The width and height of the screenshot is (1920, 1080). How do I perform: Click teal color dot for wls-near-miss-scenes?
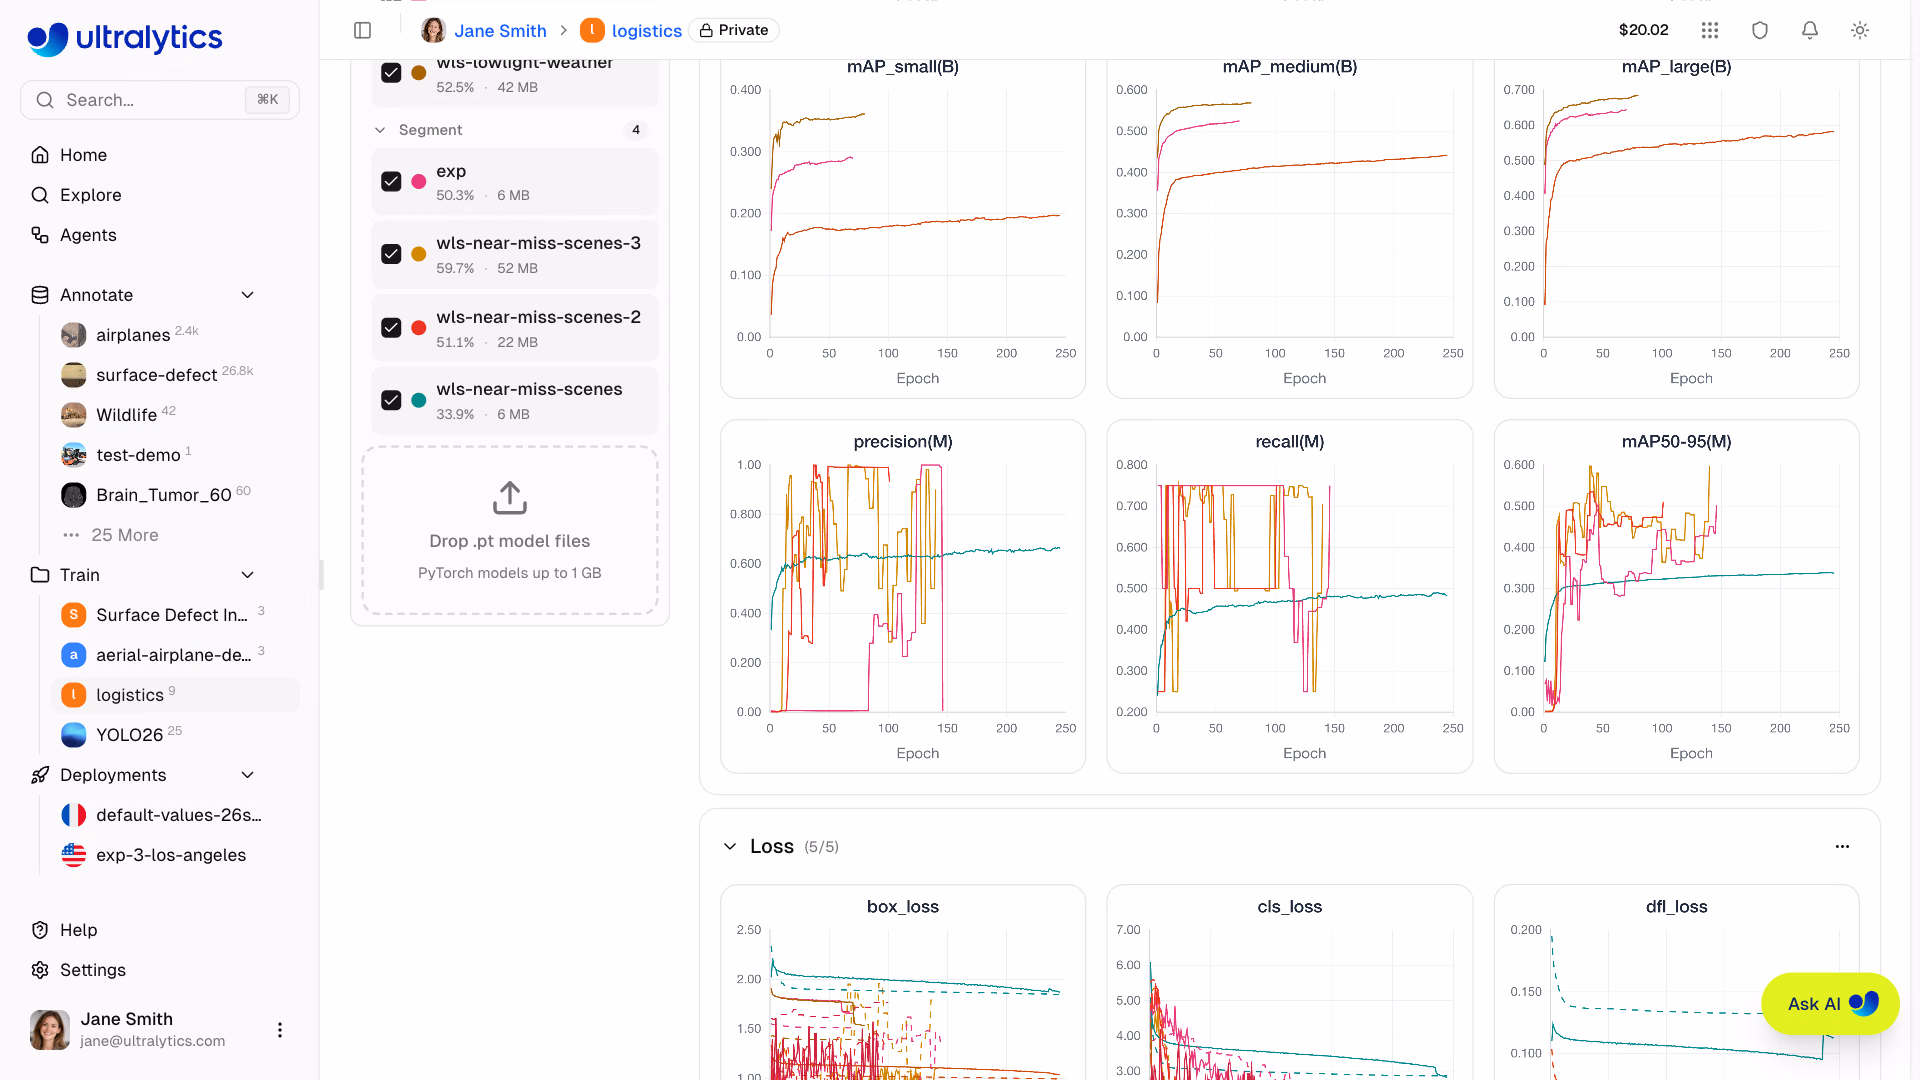tap(419, 400)
